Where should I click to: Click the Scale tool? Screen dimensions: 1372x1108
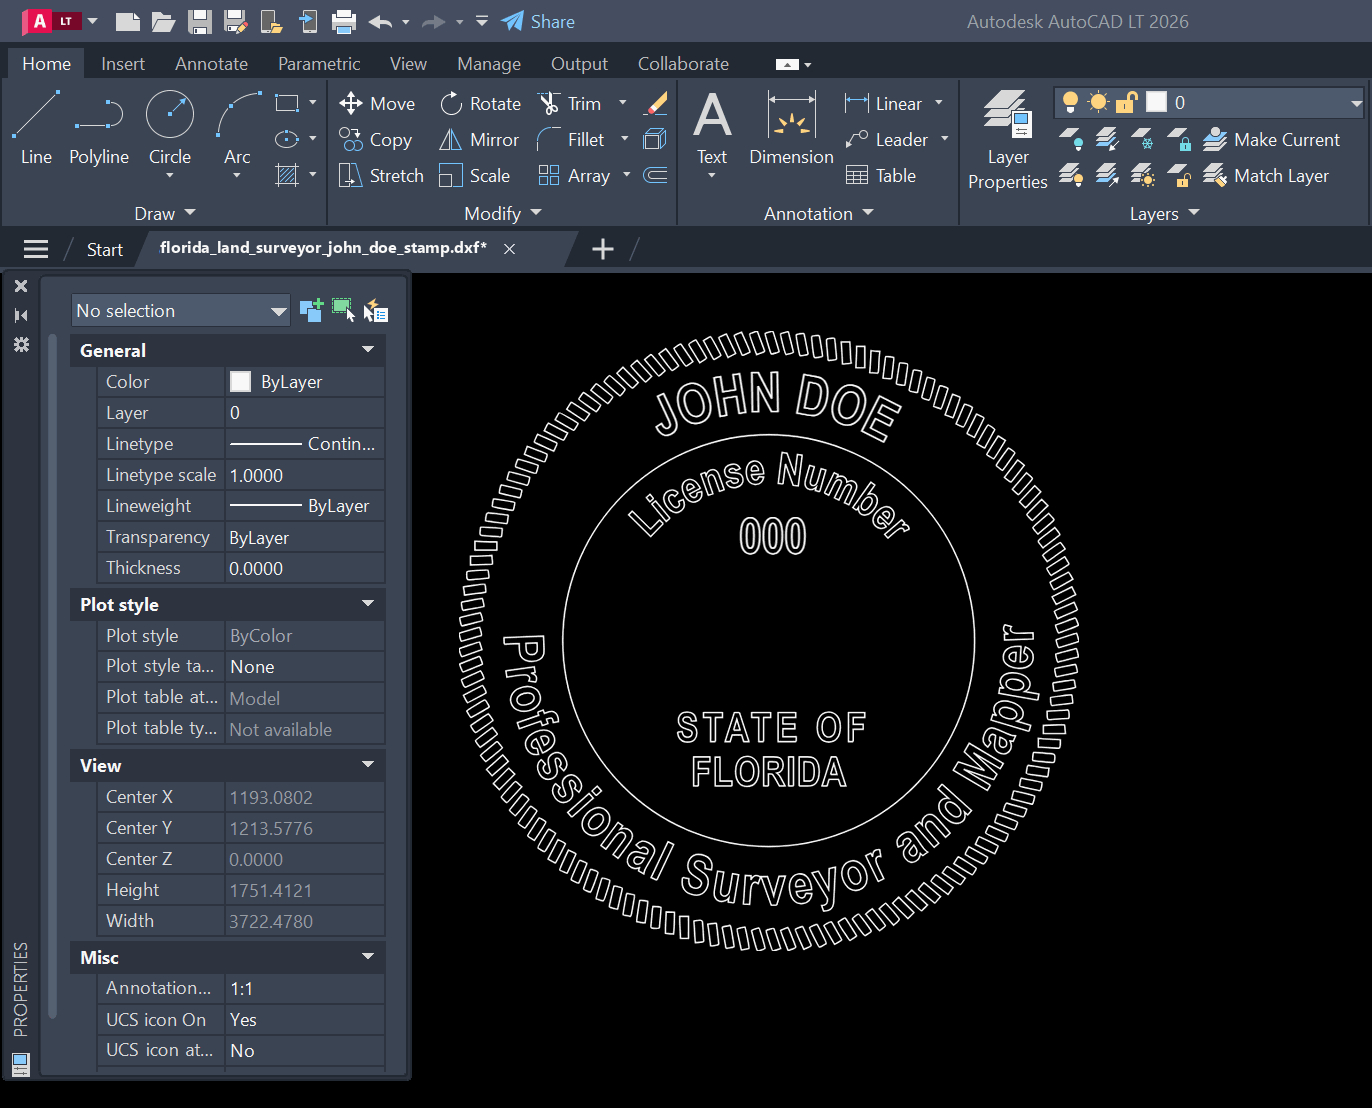pos(474,175)
